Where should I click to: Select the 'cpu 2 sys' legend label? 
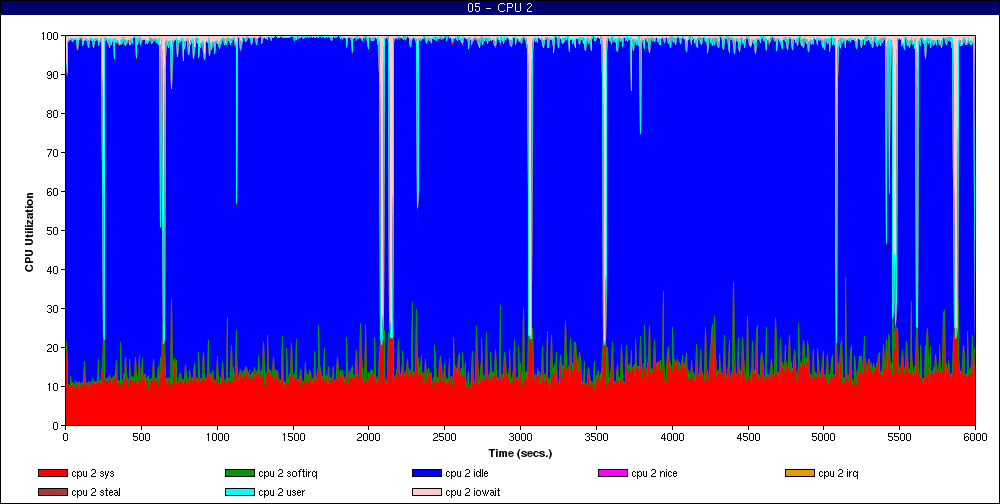pyautogui.click(x=93, y=473)
